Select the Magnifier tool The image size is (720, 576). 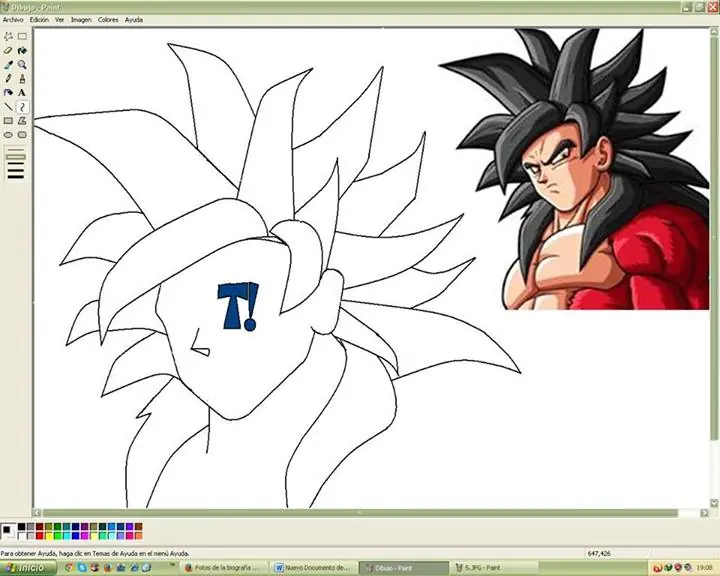pyautogui.click(x=22, y=65)
